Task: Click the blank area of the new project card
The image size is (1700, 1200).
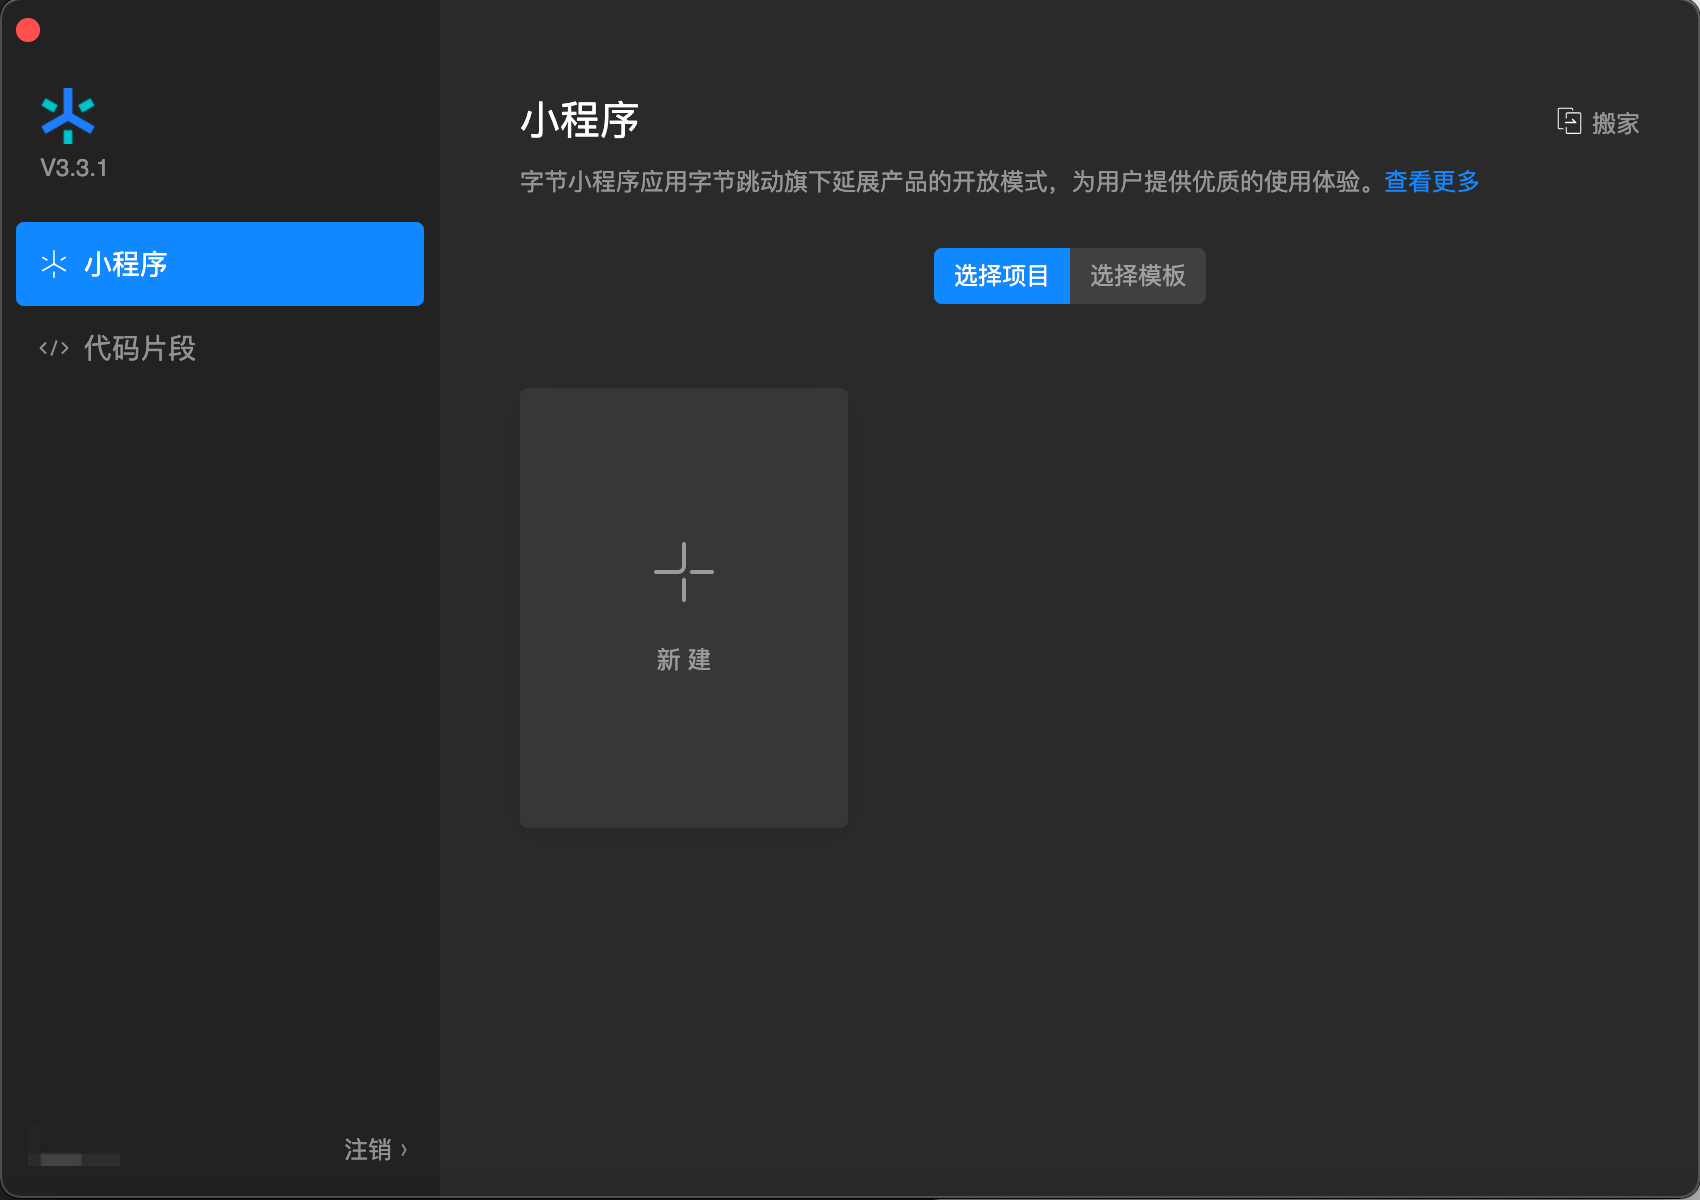Action: (684, 760)
